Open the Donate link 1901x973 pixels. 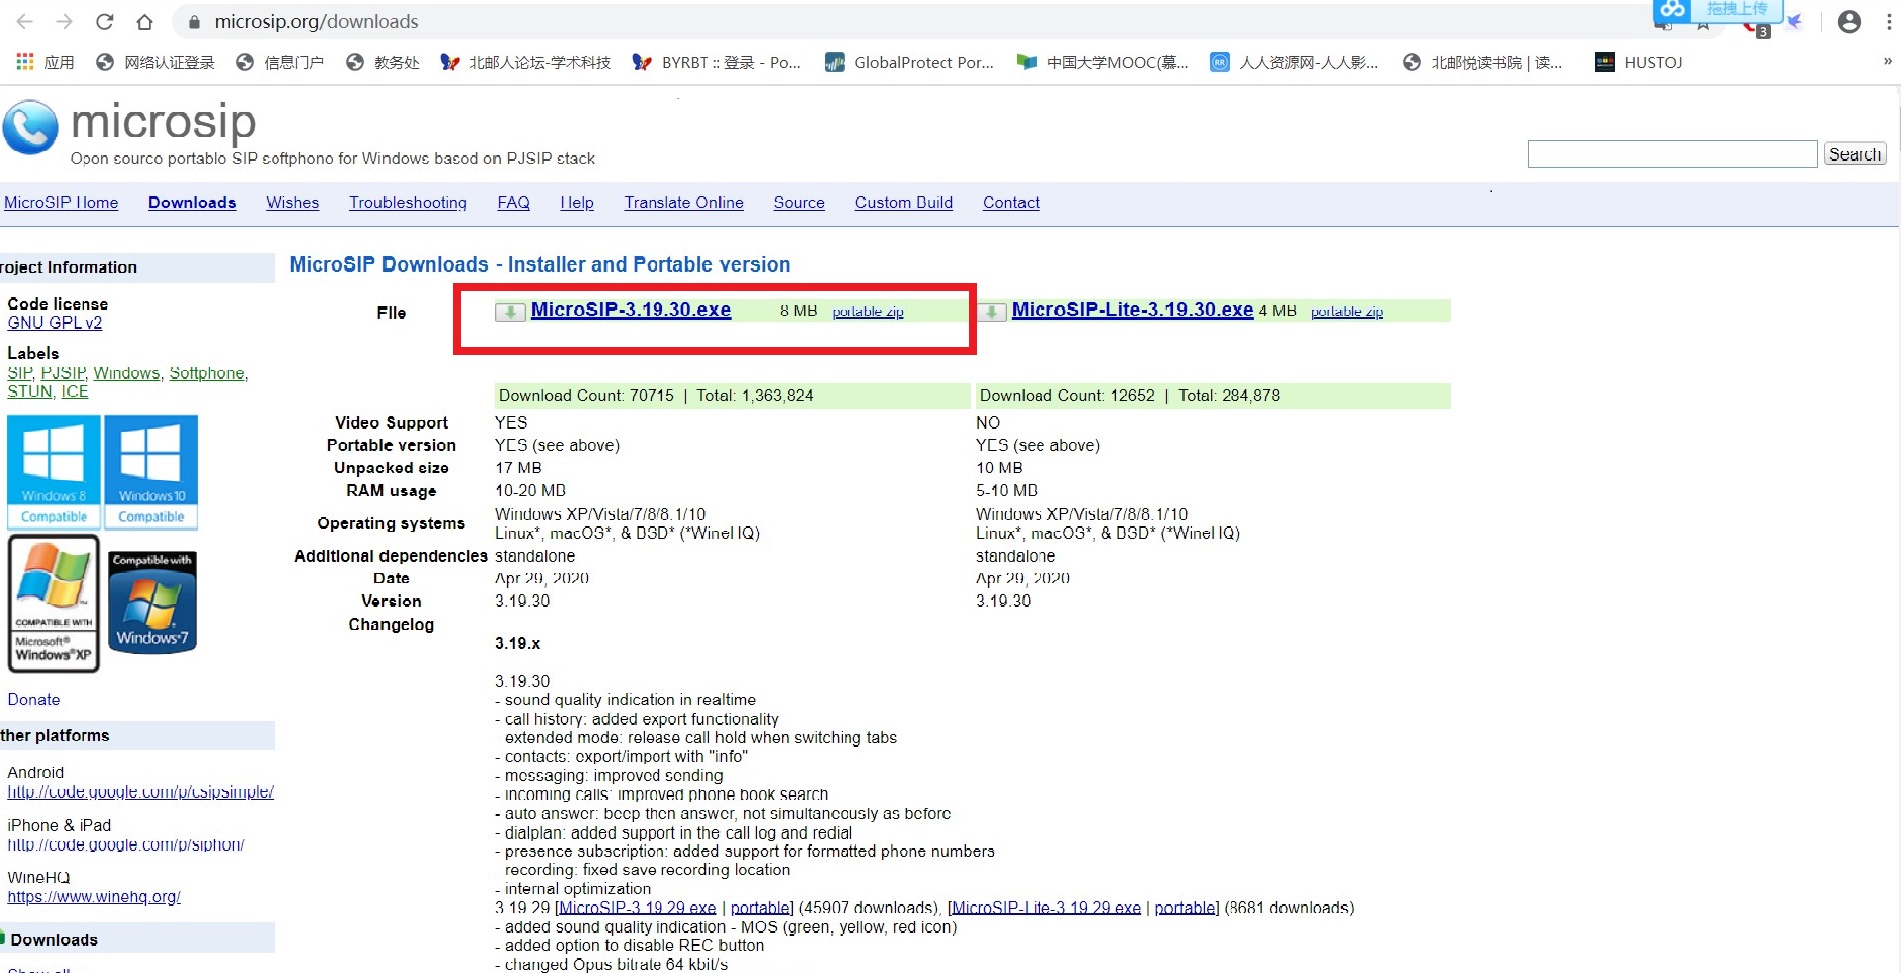[34, 699]
